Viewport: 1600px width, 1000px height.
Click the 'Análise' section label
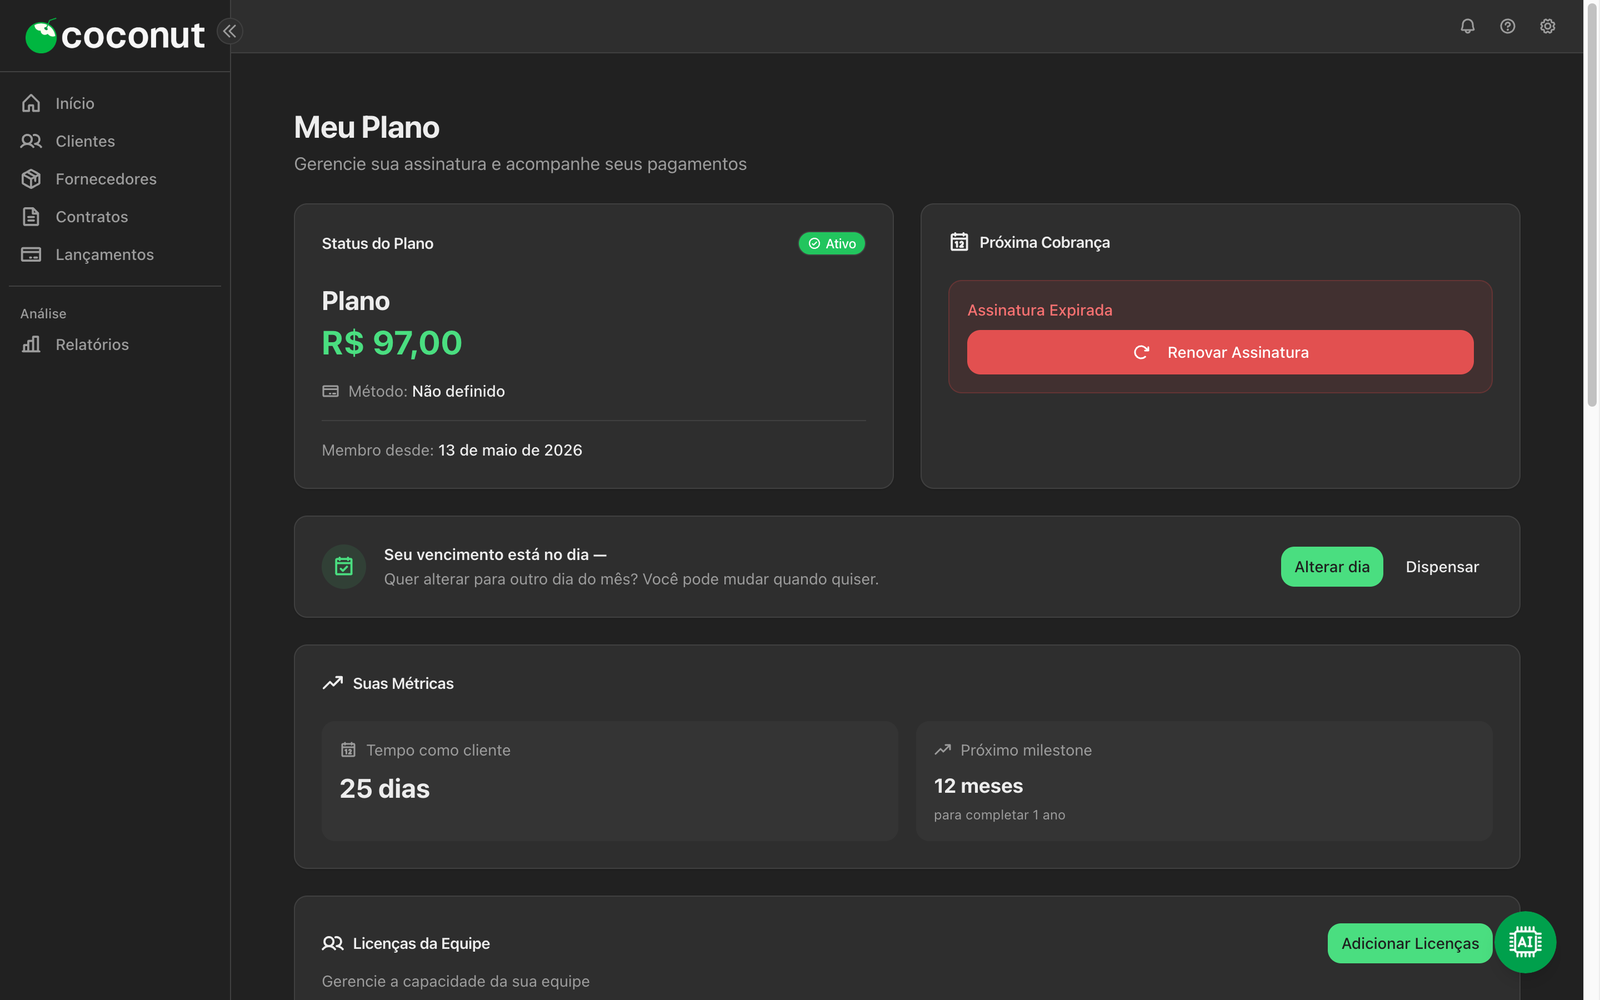pyautogui.click(x=43, y=314)
